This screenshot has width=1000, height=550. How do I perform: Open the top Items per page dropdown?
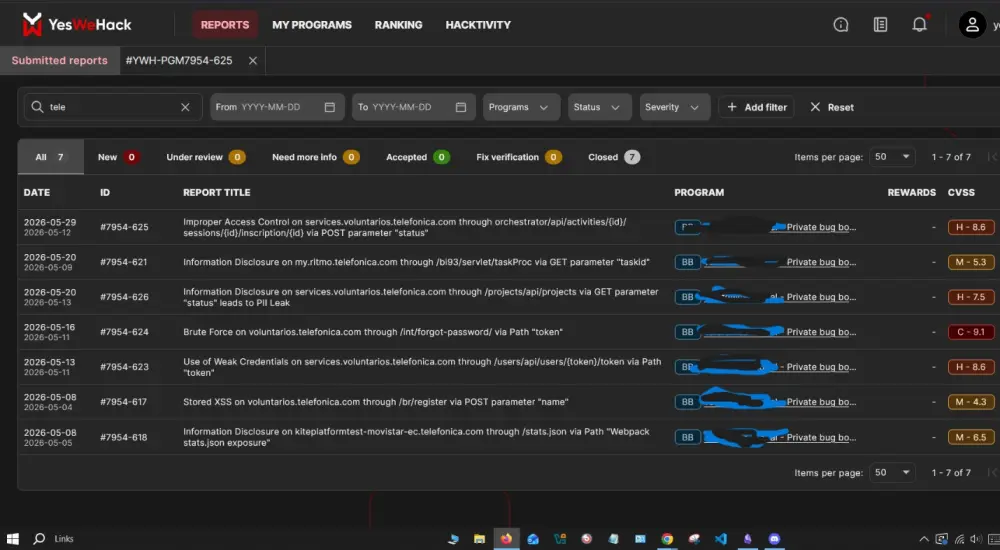pyautogui.click(x=892, y=157)
